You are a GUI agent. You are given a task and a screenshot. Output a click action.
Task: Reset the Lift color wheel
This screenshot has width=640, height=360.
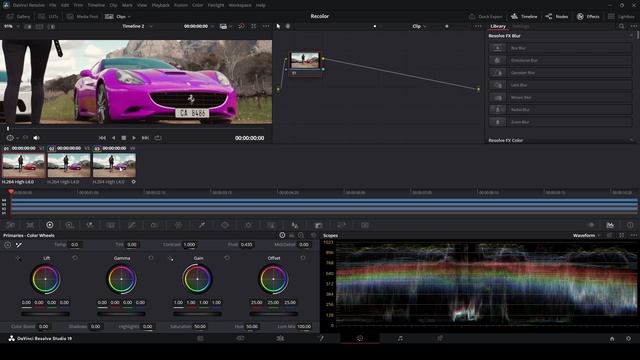pos(75,258)
